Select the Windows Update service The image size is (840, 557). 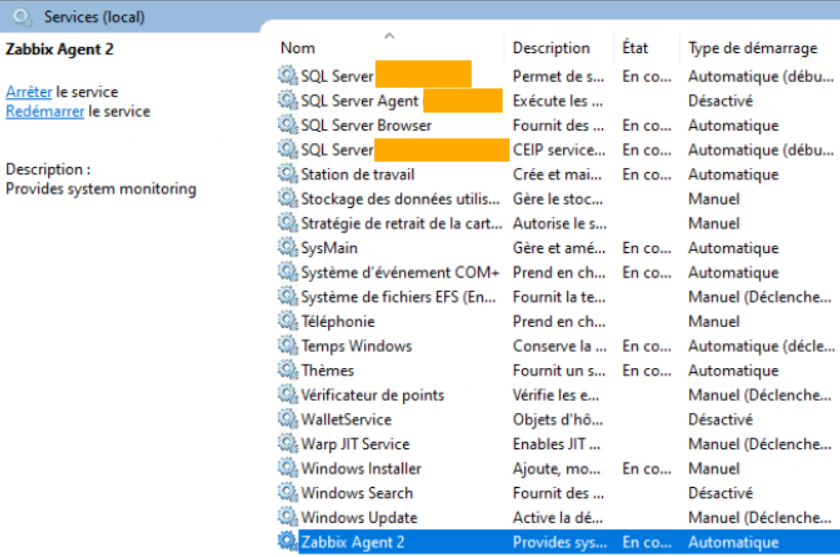[359, 517]
